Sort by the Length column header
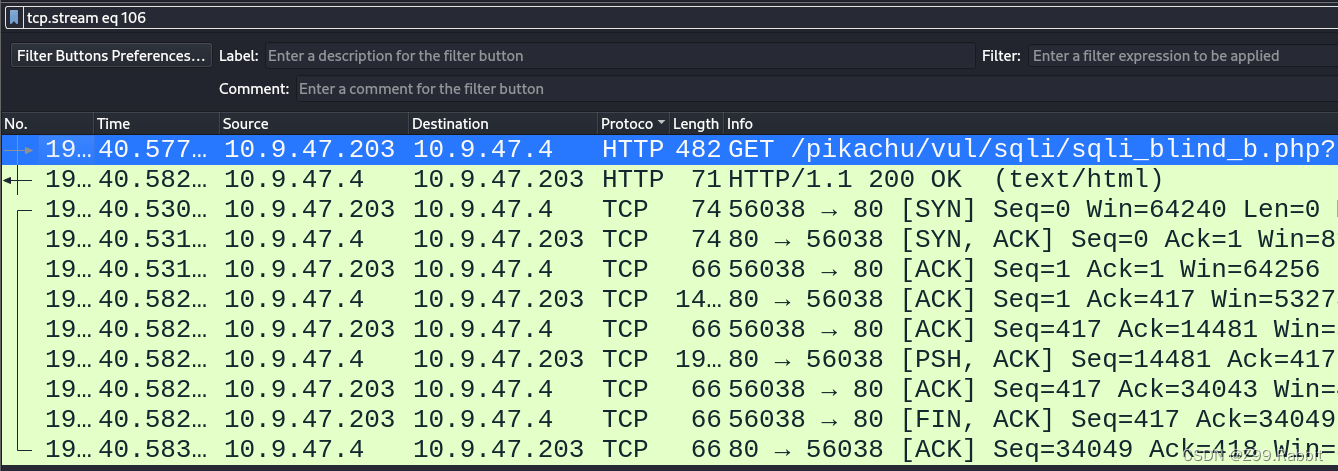 (x=696, y=124)
